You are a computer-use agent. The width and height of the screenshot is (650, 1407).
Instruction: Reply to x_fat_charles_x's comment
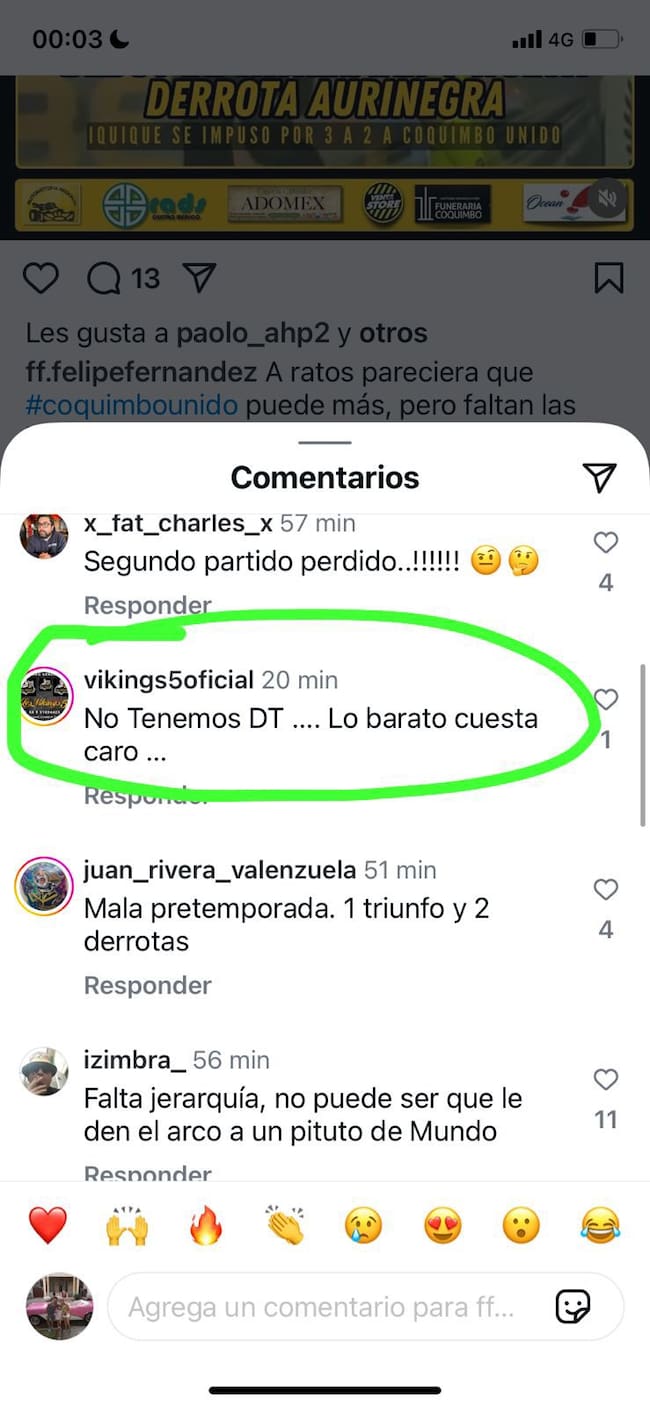148,605
